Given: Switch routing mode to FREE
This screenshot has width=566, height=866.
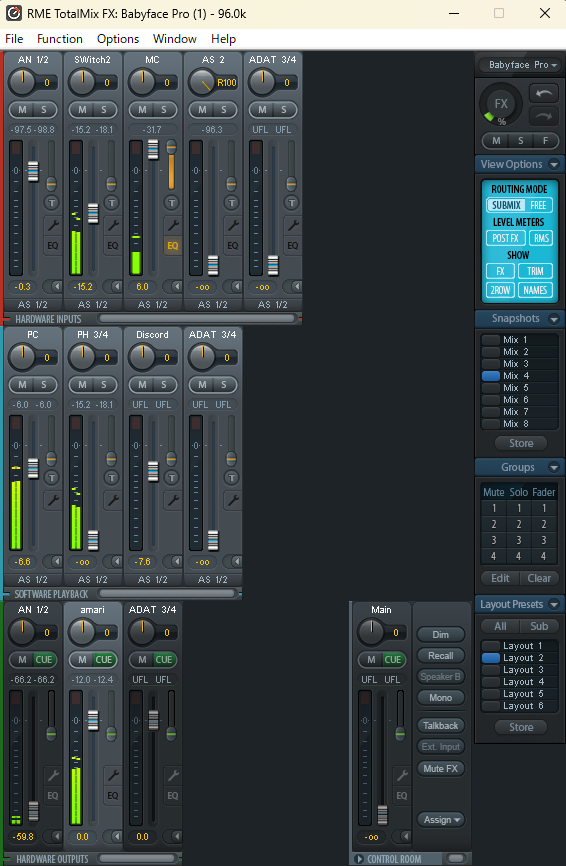Looking at the screenshot, I should click(538, 205).
